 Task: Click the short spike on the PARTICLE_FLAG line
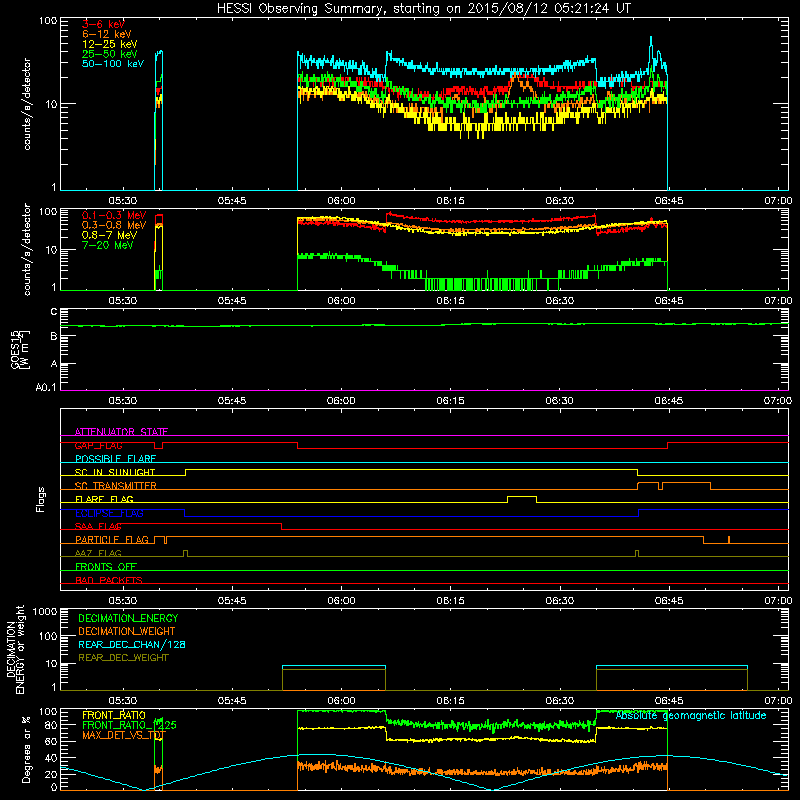pos(729,539)
